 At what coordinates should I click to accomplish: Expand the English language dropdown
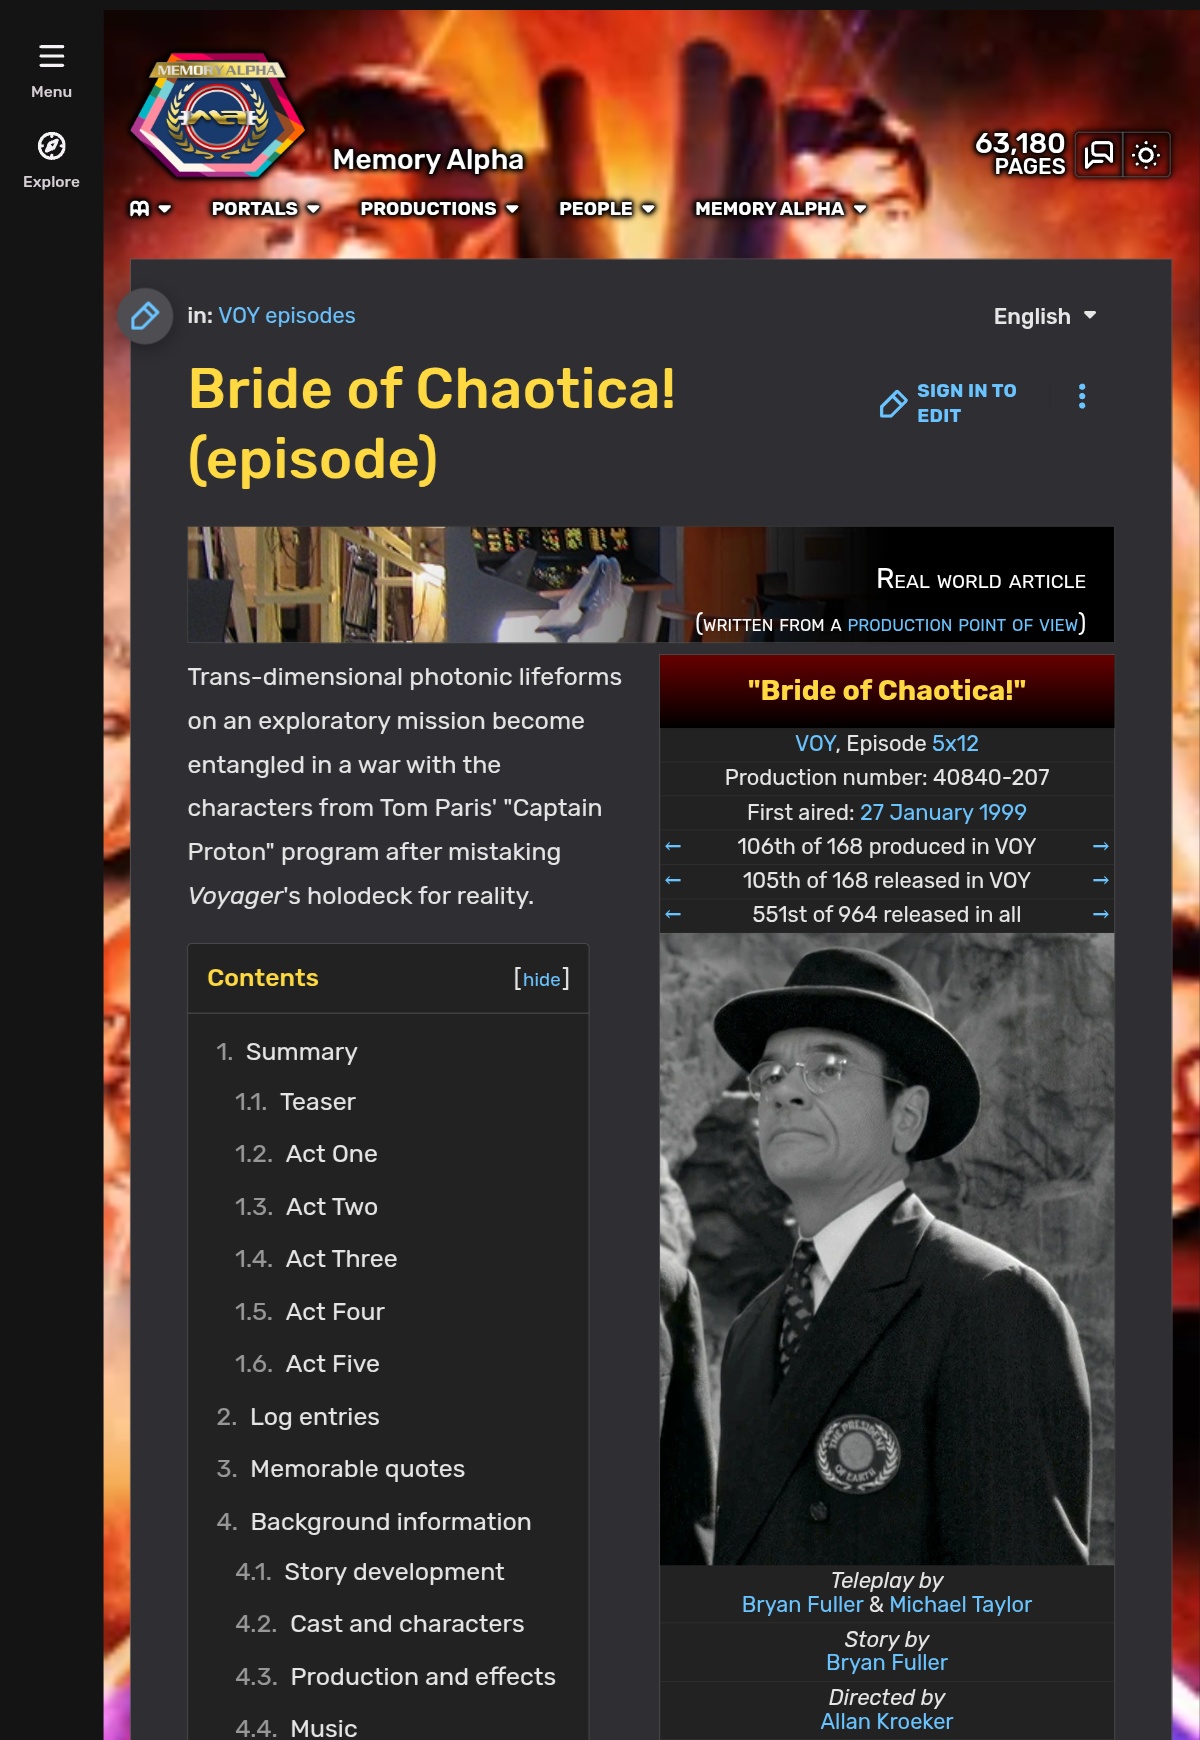point(1045,317)
